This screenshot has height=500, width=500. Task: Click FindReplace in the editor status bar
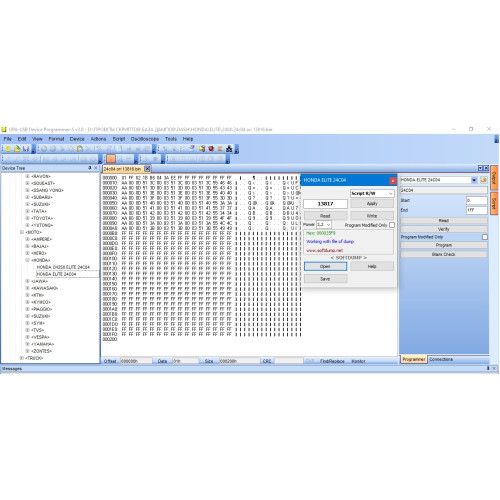click(332, 361)
